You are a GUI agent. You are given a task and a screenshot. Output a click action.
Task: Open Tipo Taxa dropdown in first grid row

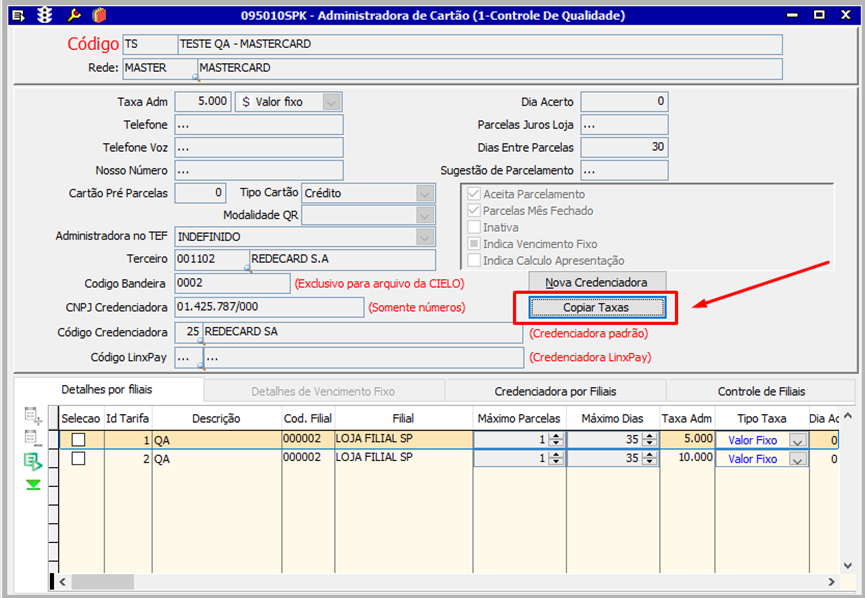tap(797, 440)
